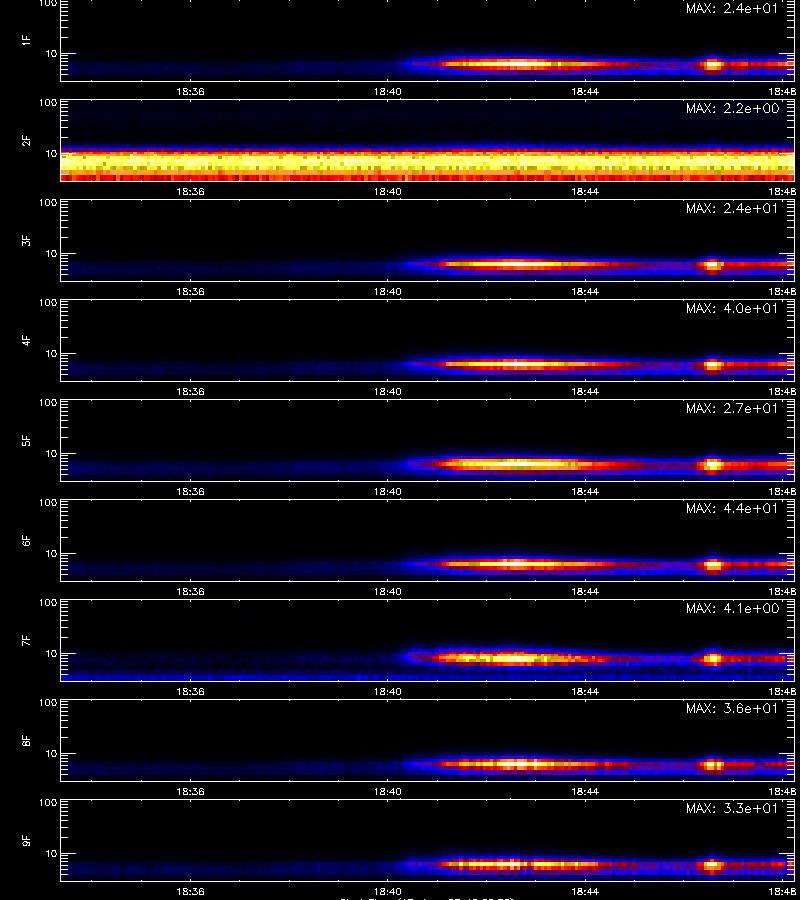This screenshot has height=900, width=800.
Task: Click the 18:44 tick label under panel 7F
Action: [585, 691]
